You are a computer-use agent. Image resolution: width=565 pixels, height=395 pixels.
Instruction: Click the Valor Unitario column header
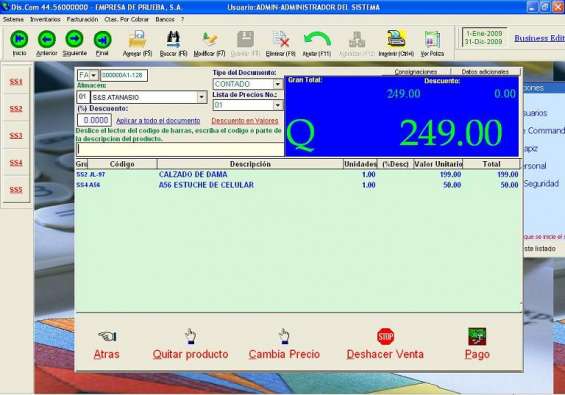[438, 164]
